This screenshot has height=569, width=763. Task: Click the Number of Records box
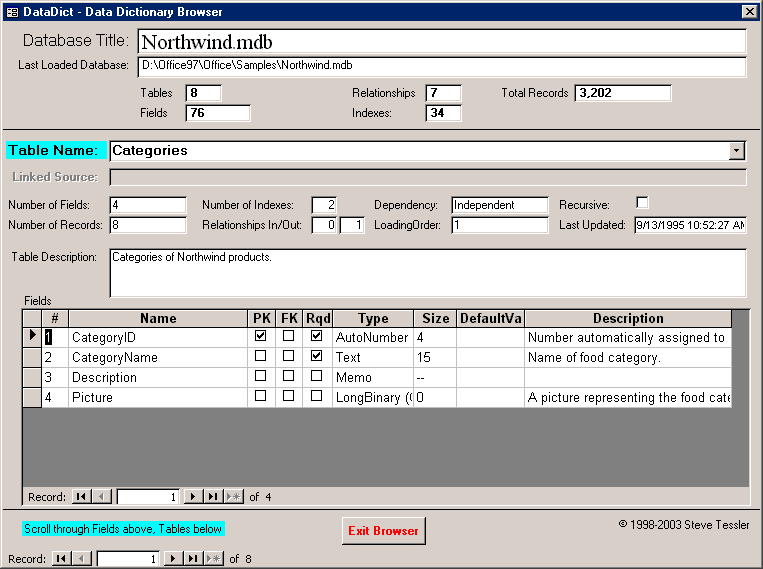pyautogui.click(x=148, y=225)
